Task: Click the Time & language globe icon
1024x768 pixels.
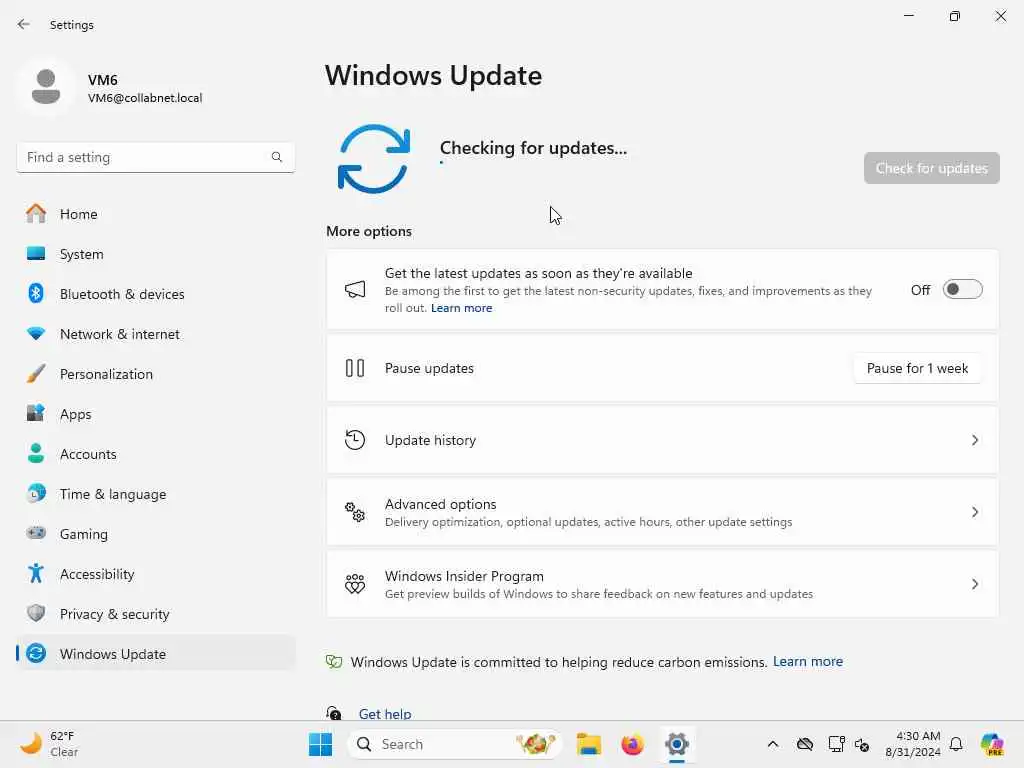Action: (x=36, y=493)
